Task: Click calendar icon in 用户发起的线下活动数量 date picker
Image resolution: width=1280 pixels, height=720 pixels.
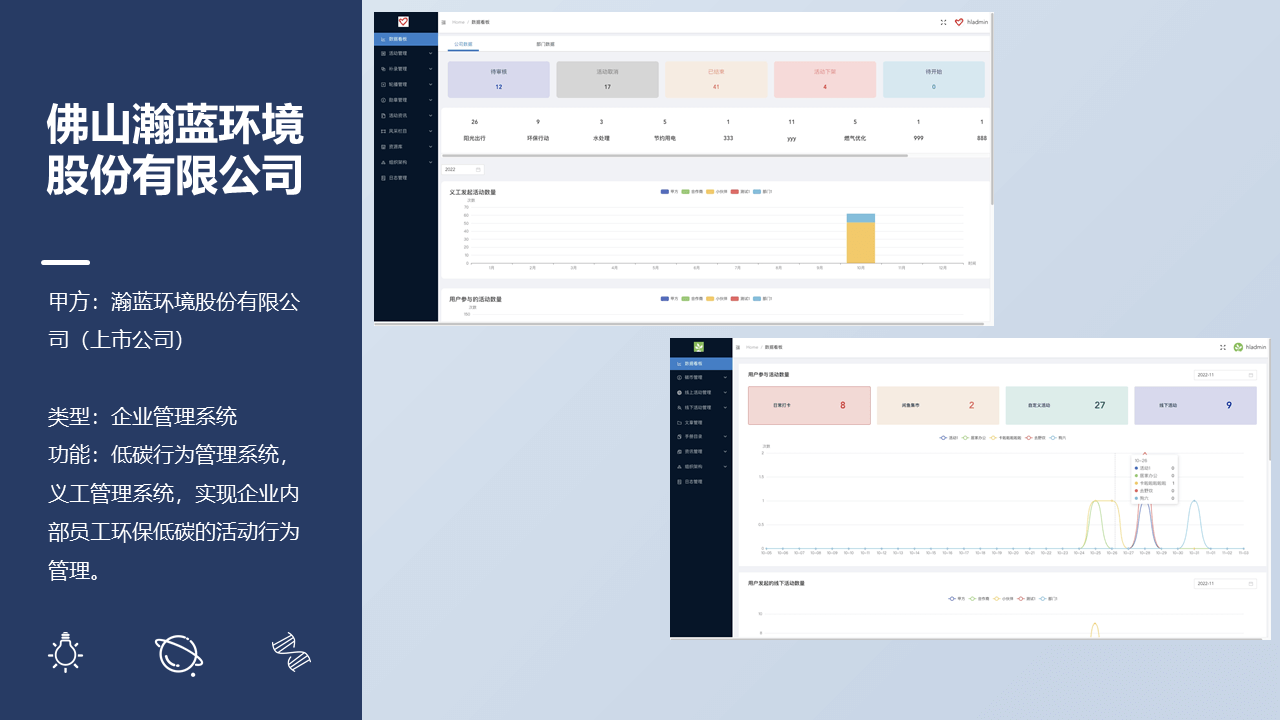Action: (x=1250, y=583)
